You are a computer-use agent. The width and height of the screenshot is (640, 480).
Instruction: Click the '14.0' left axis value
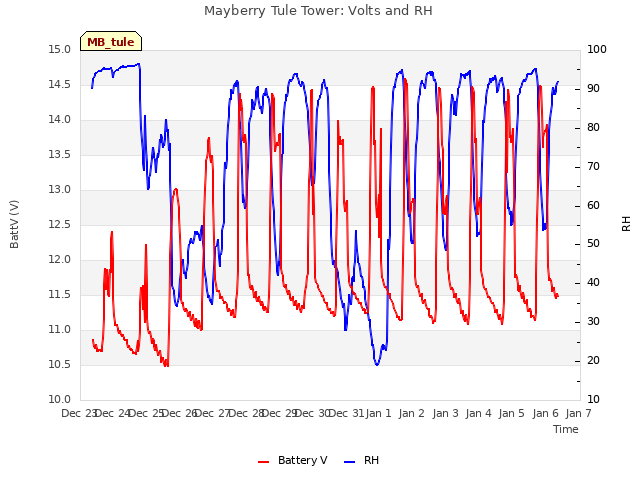tap(59, 120)
